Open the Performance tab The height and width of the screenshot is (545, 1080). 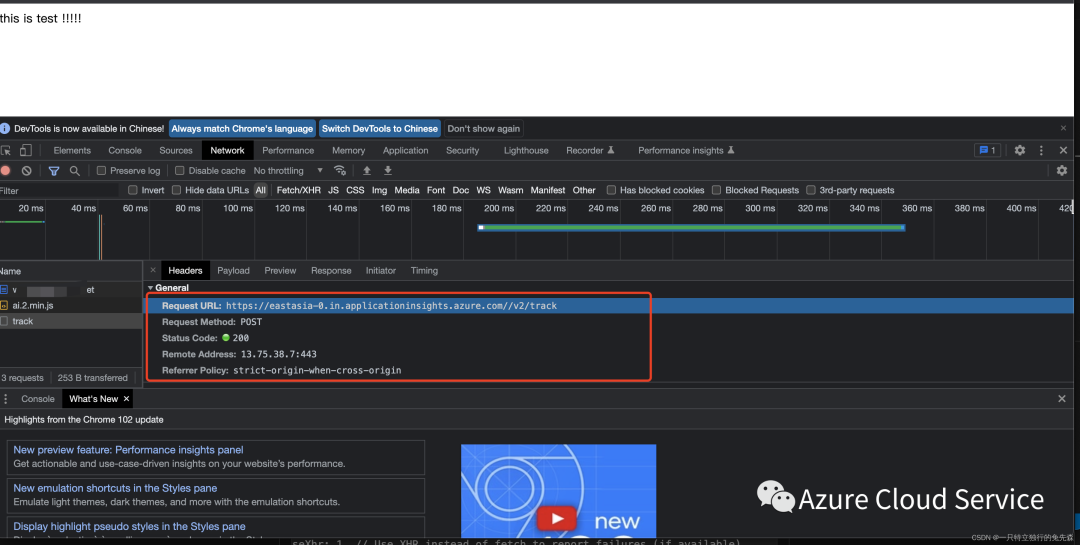(x=288, y=150)
